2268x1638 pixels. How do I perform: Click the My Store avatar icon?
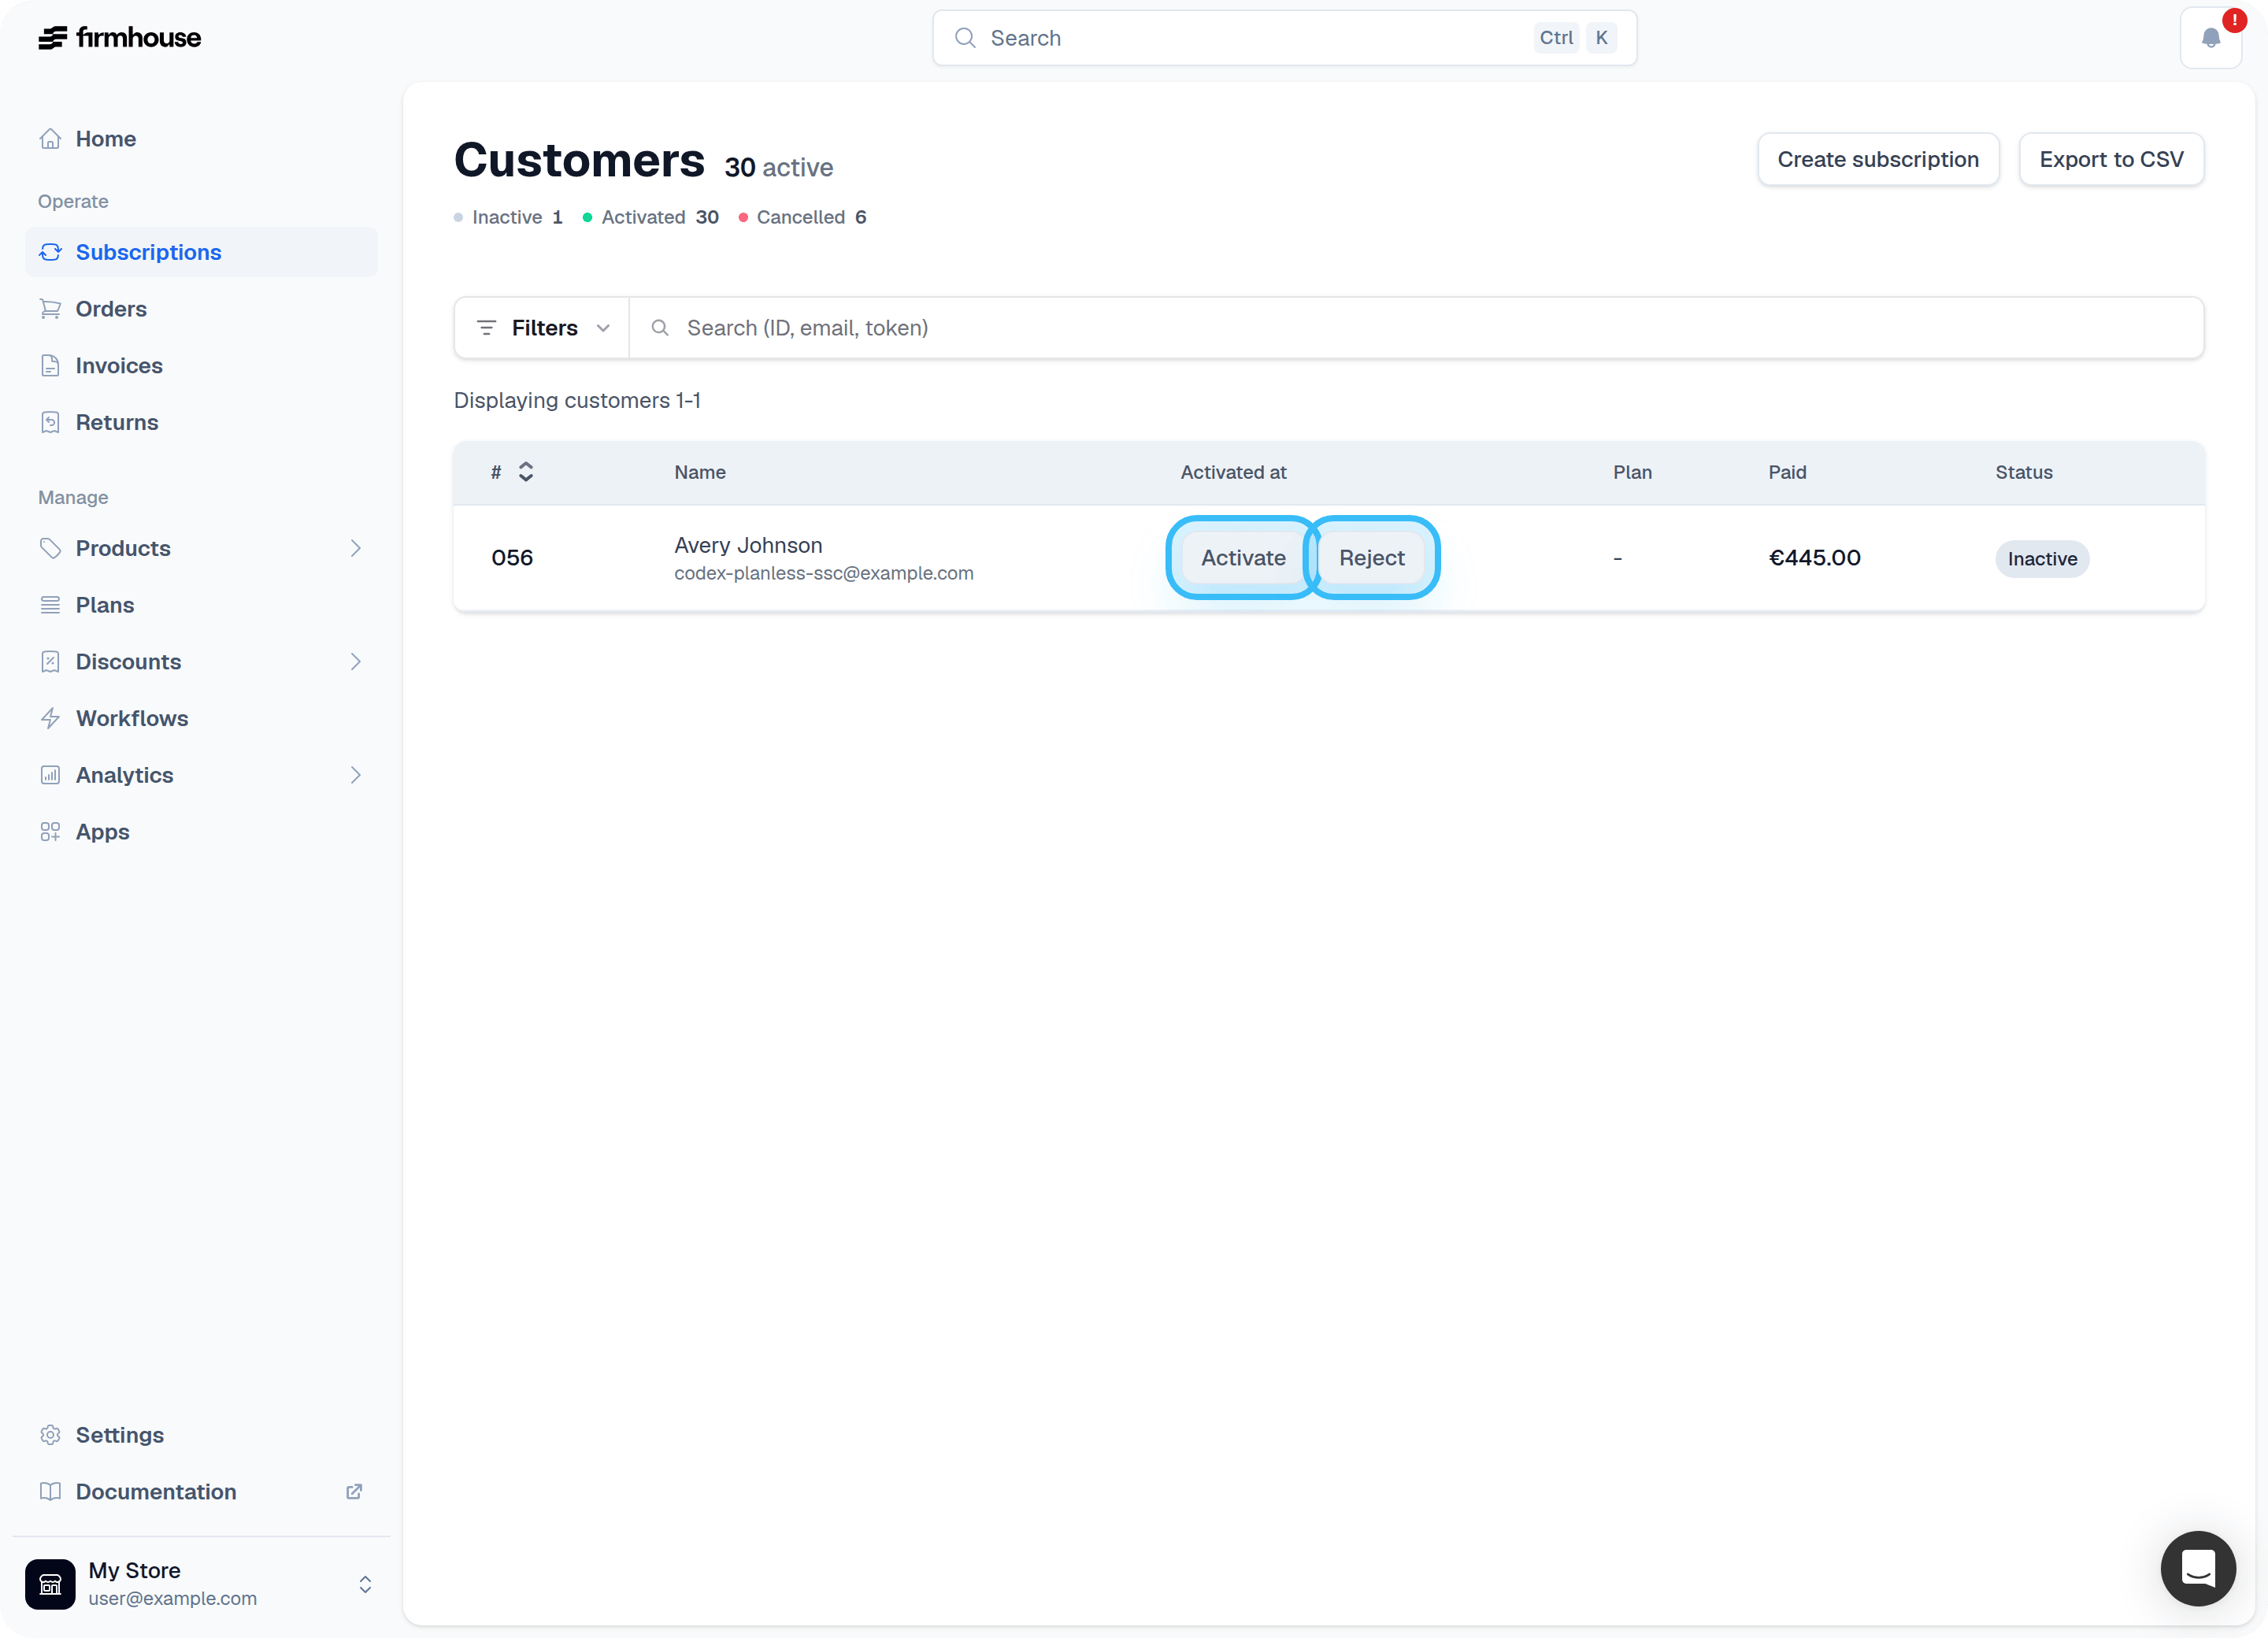(50, 1584)
